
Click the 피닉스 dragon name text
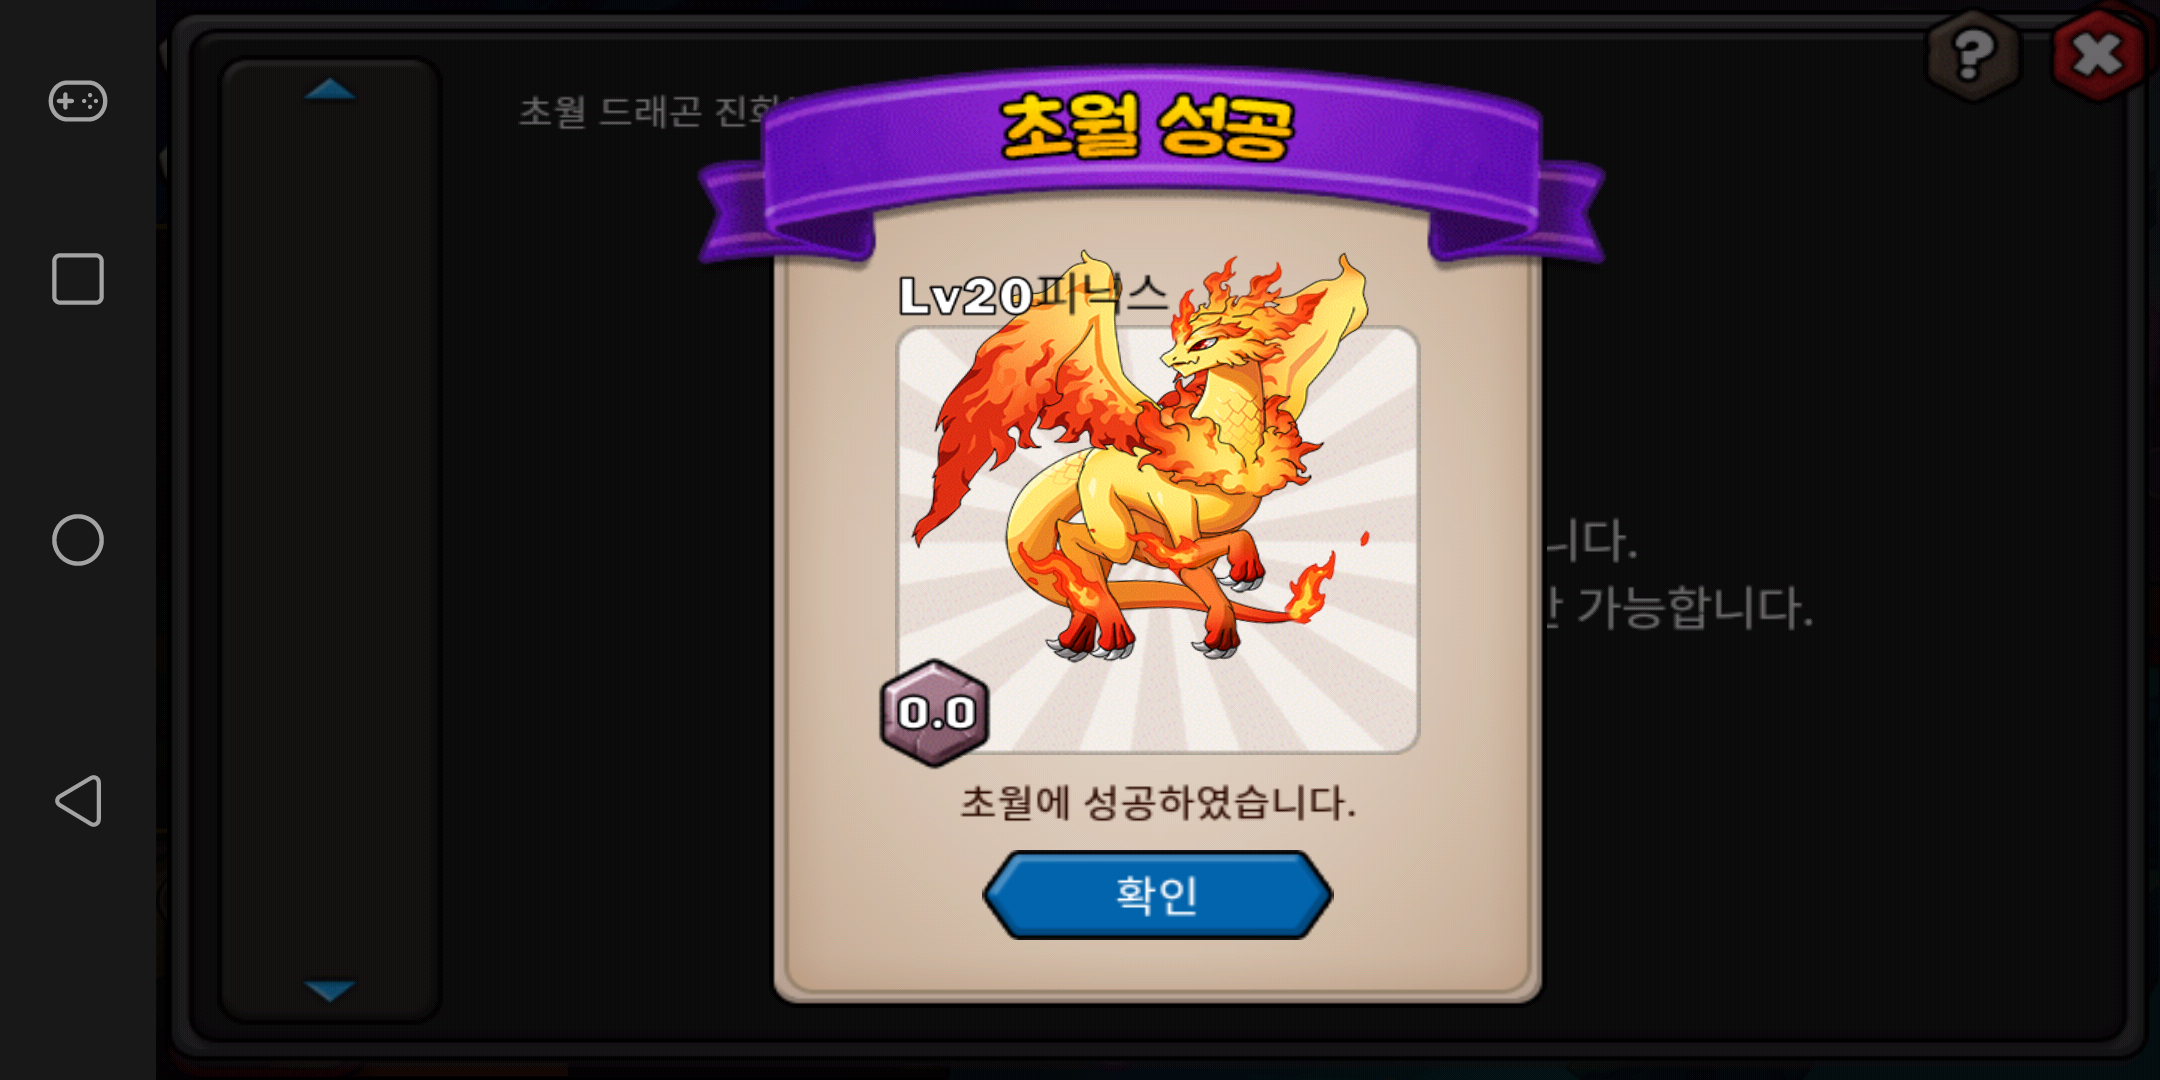coord(1101,294)
